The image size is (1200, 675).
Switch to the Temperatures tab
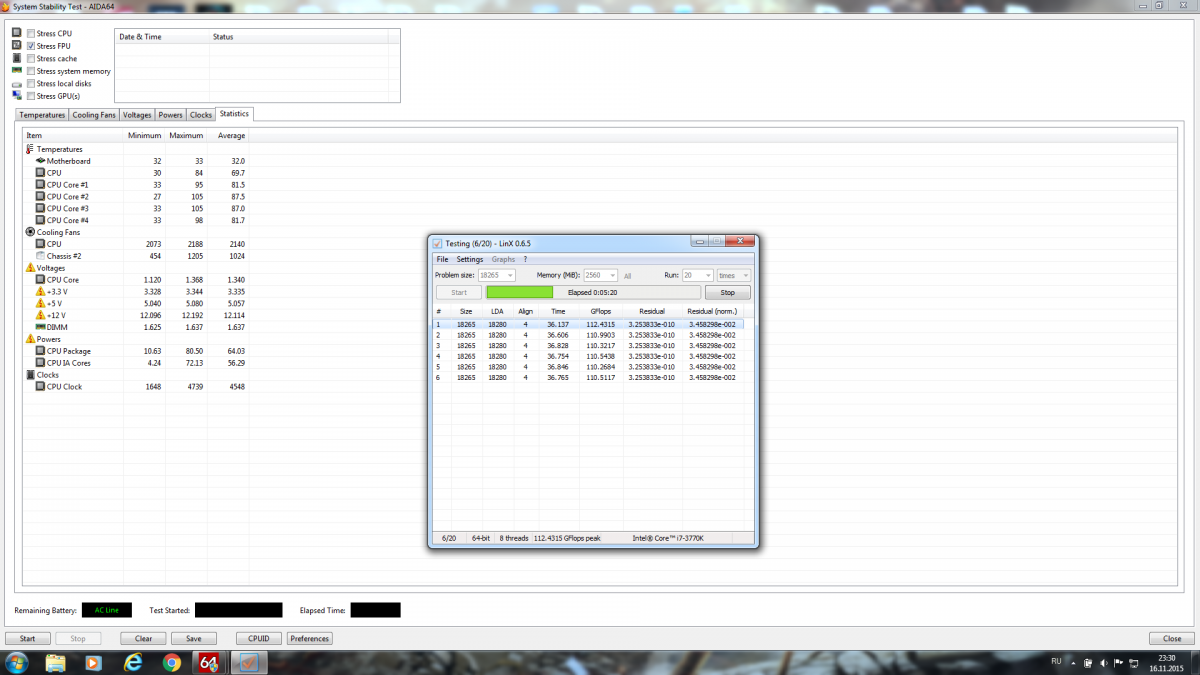point(42,115)
